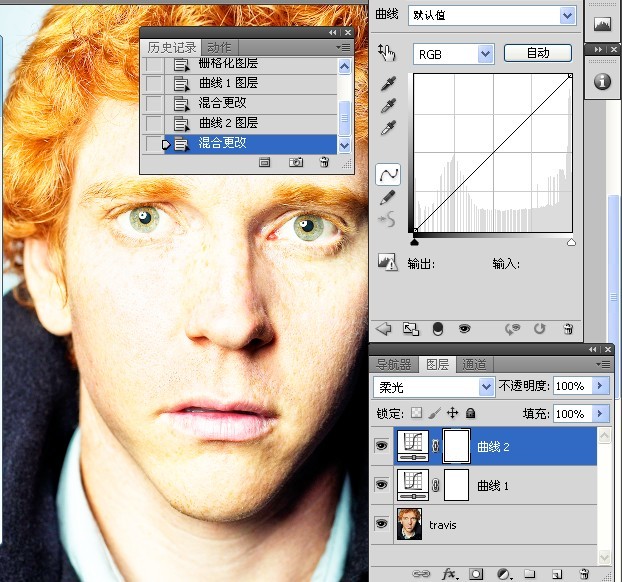The height and width of the screenshot is (582, 622).
Task: Switch to the 动作 tab
Action: (219, 48)
